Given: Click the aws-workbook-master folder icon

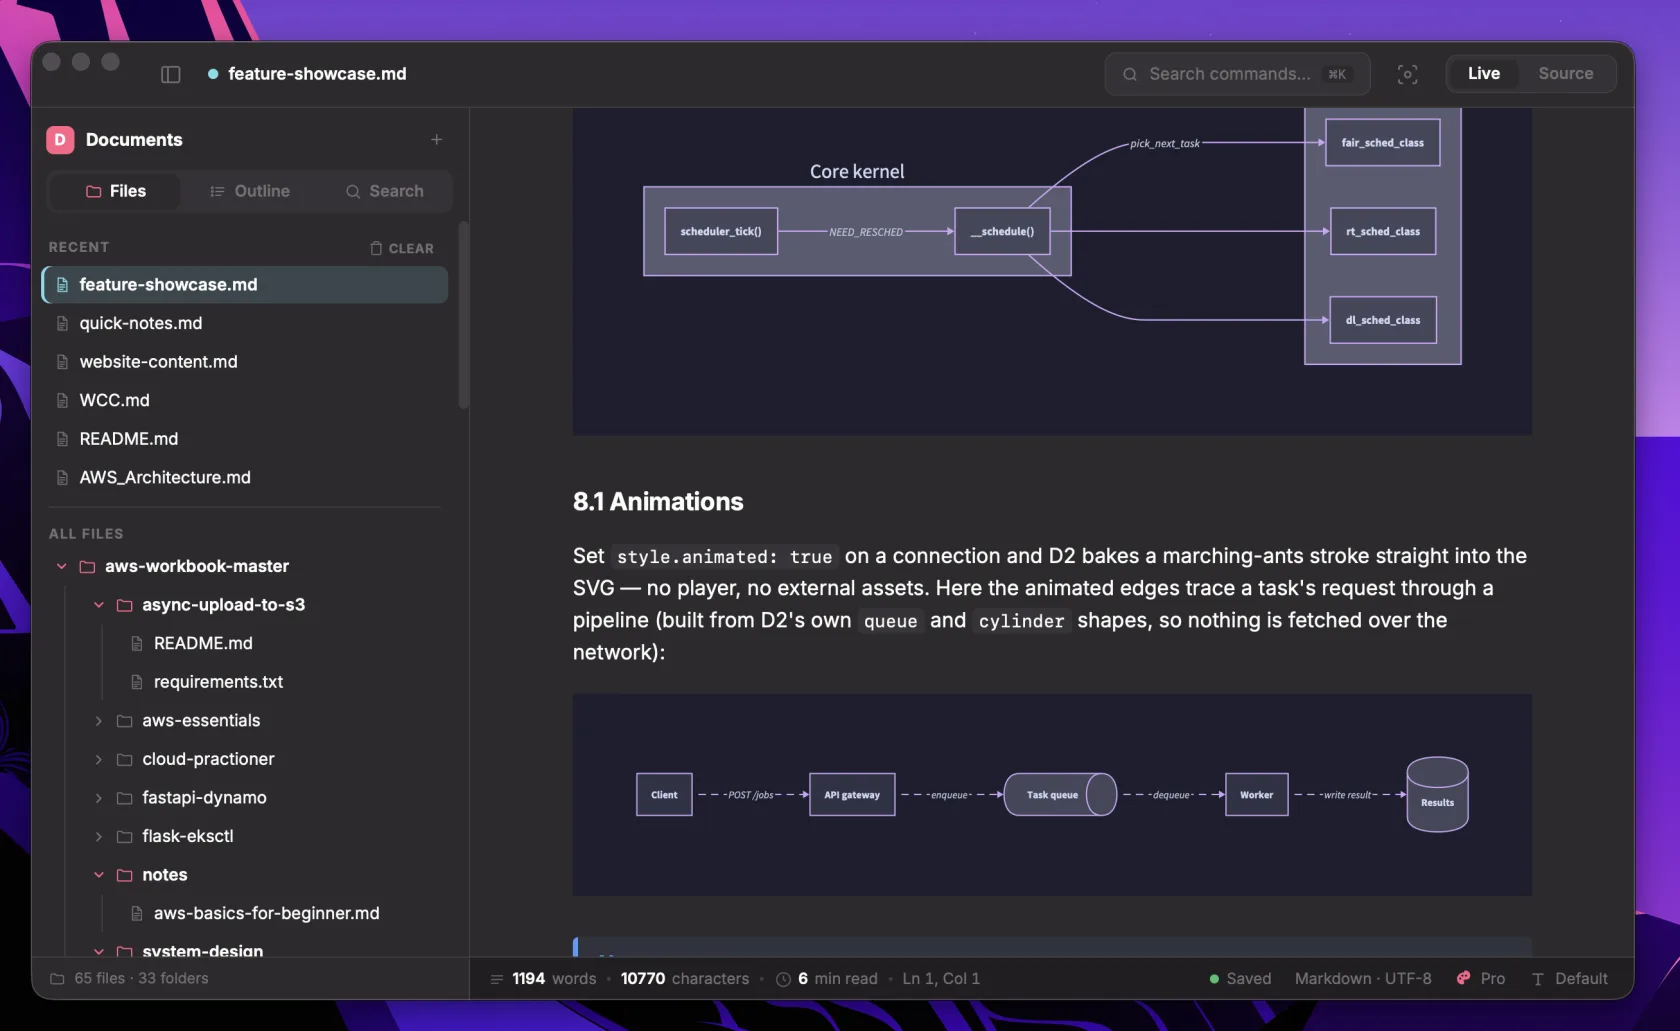Looking at the screenshot, I should click(87, 566).
